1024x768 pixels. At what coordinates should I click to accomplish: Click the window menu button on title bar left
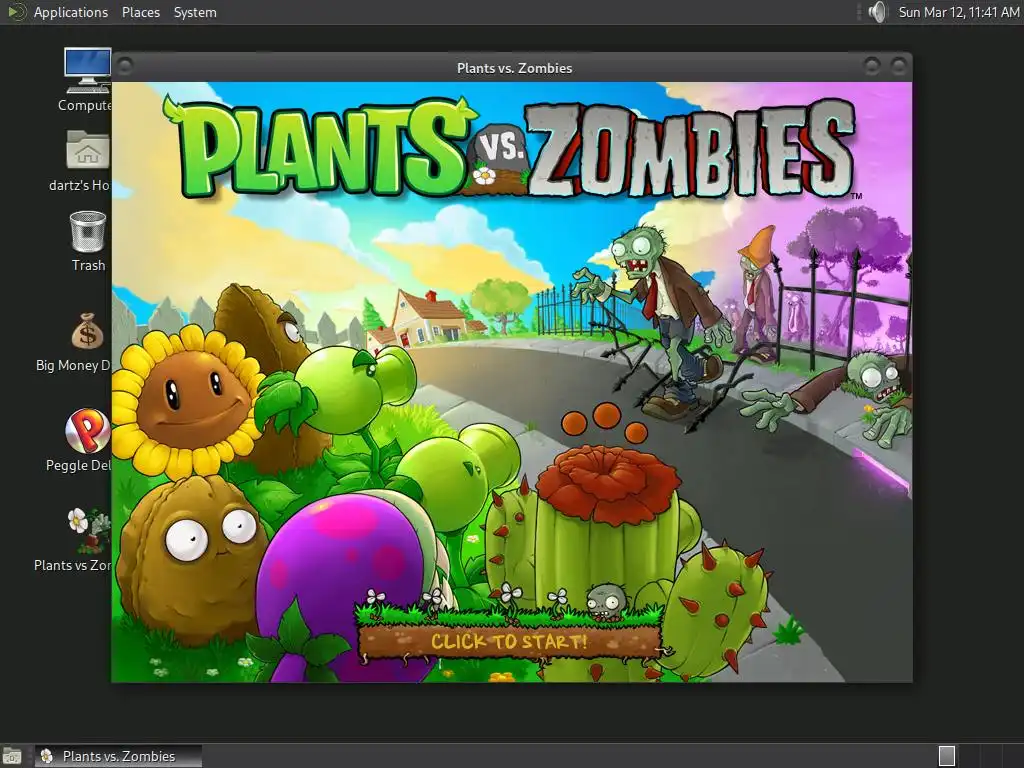point(125,67)
